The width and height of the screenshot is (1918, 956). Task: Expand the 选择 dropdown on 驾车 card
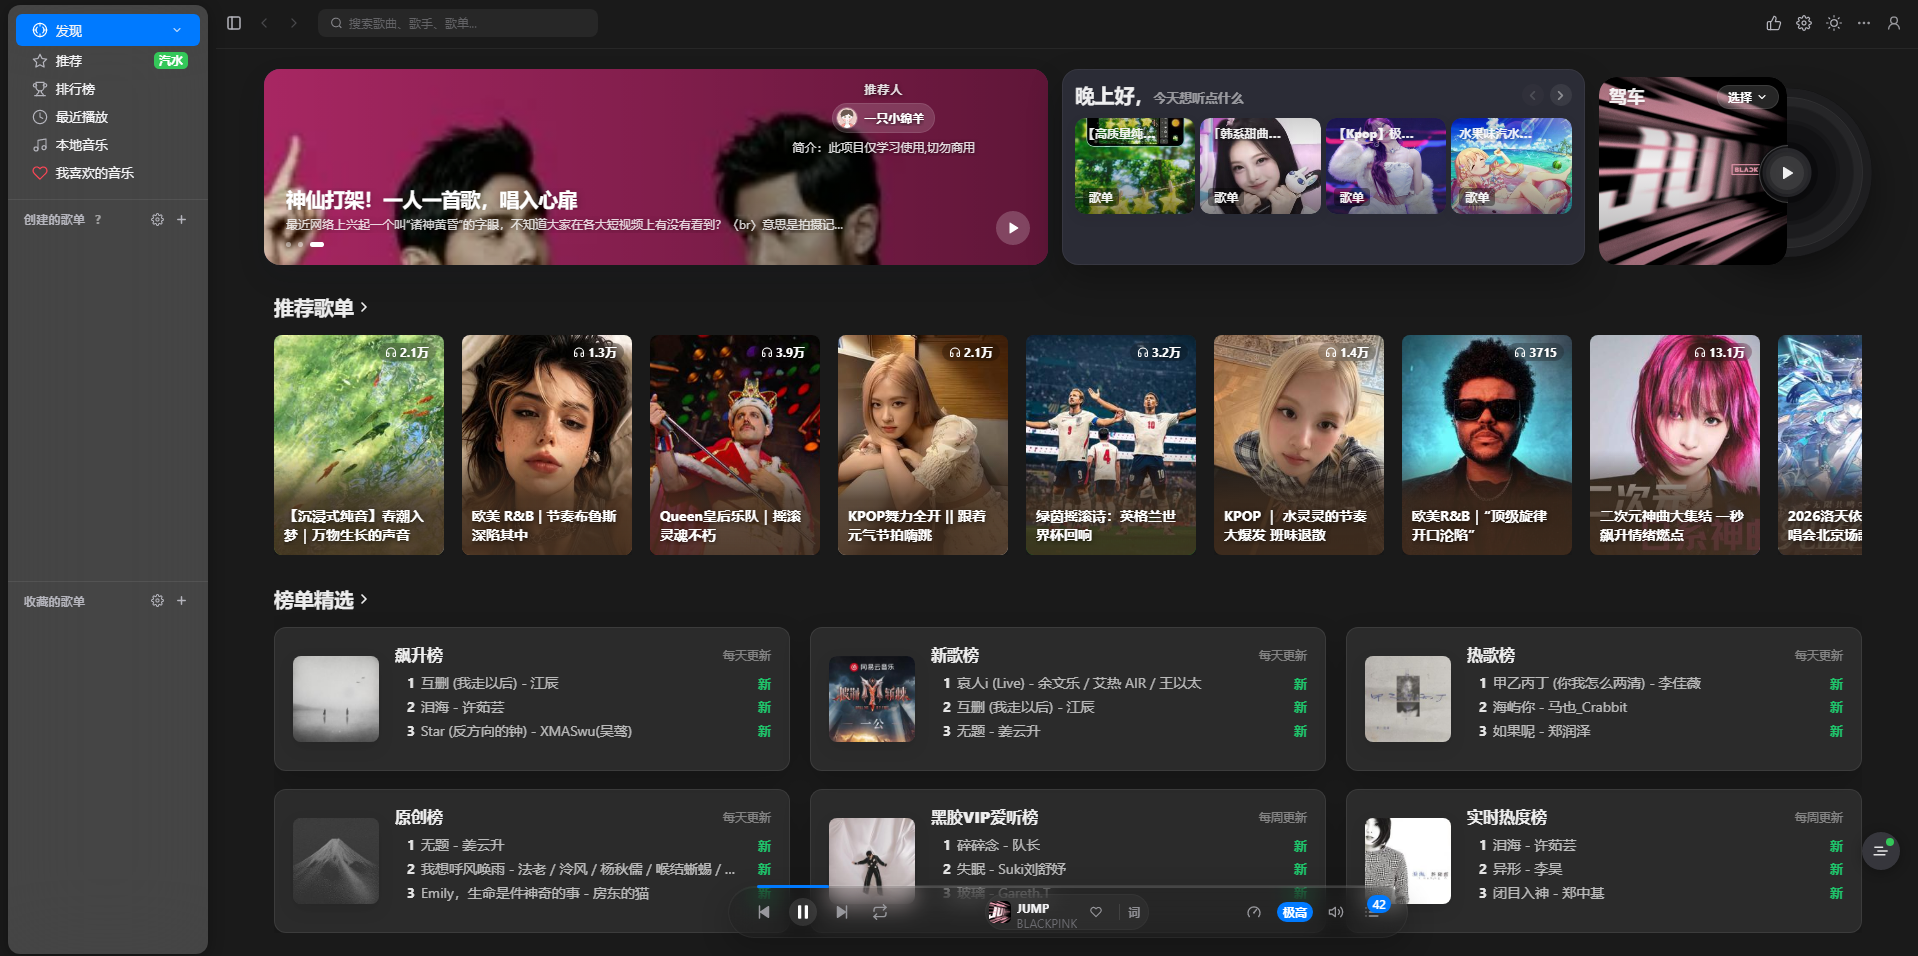pyautogui.click(x=1747, y=97)
